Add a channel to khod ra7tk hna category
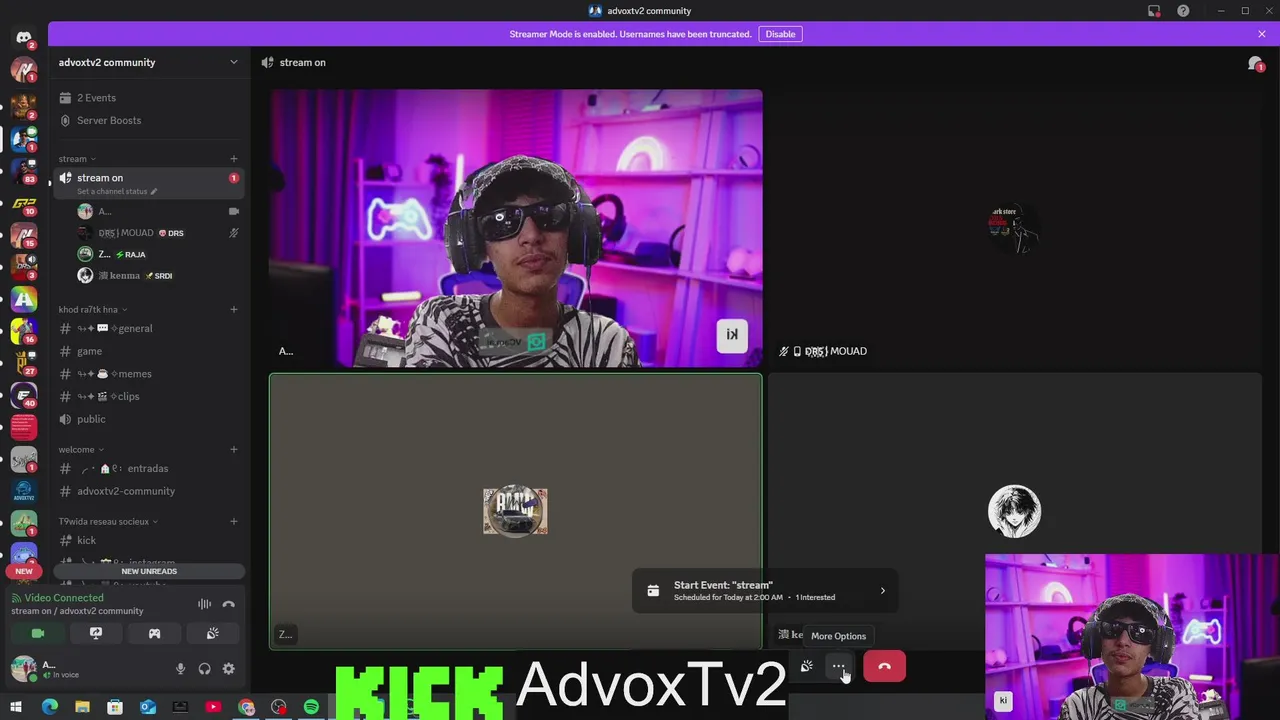This screenshot has height=720, width=1280. pyautogui.click(x=234, y=309)
